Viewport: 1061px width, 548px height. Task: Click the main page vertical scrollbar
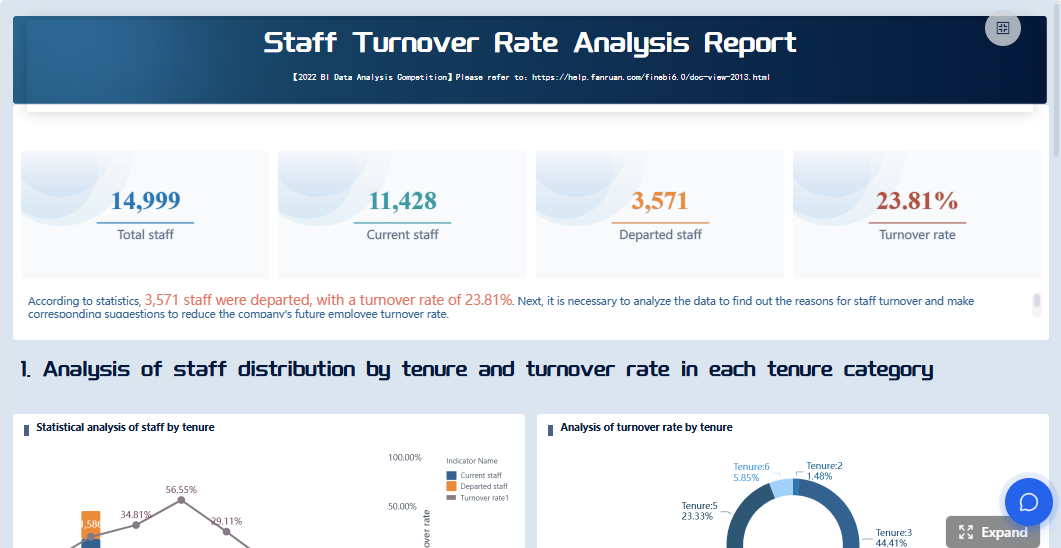click(1056, 80)
